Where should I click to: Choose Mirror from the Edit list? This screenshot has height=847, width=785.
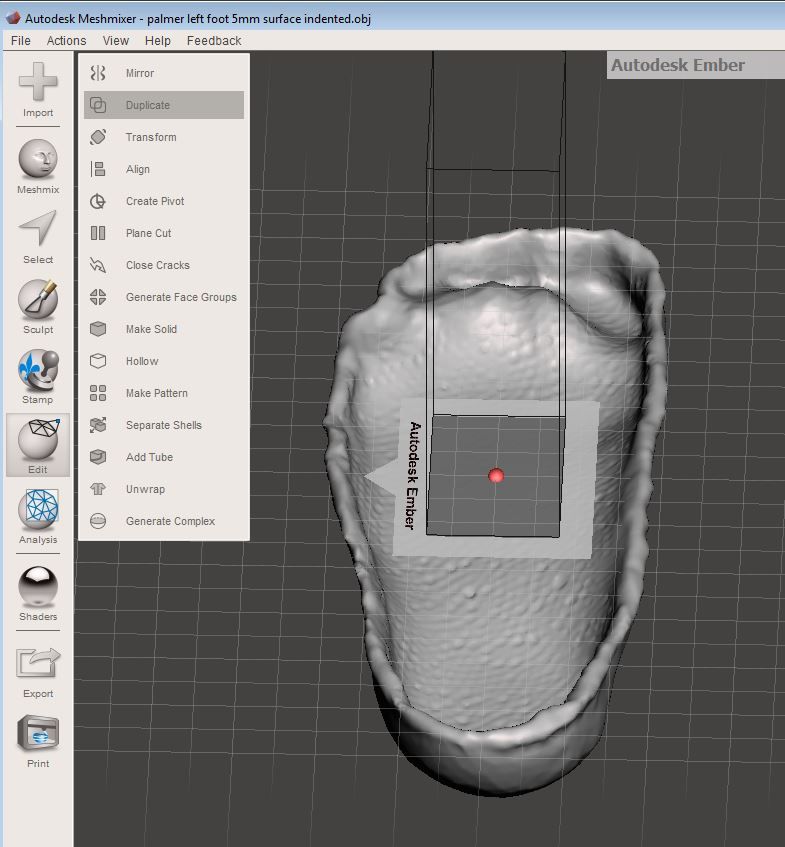point(164,73)
